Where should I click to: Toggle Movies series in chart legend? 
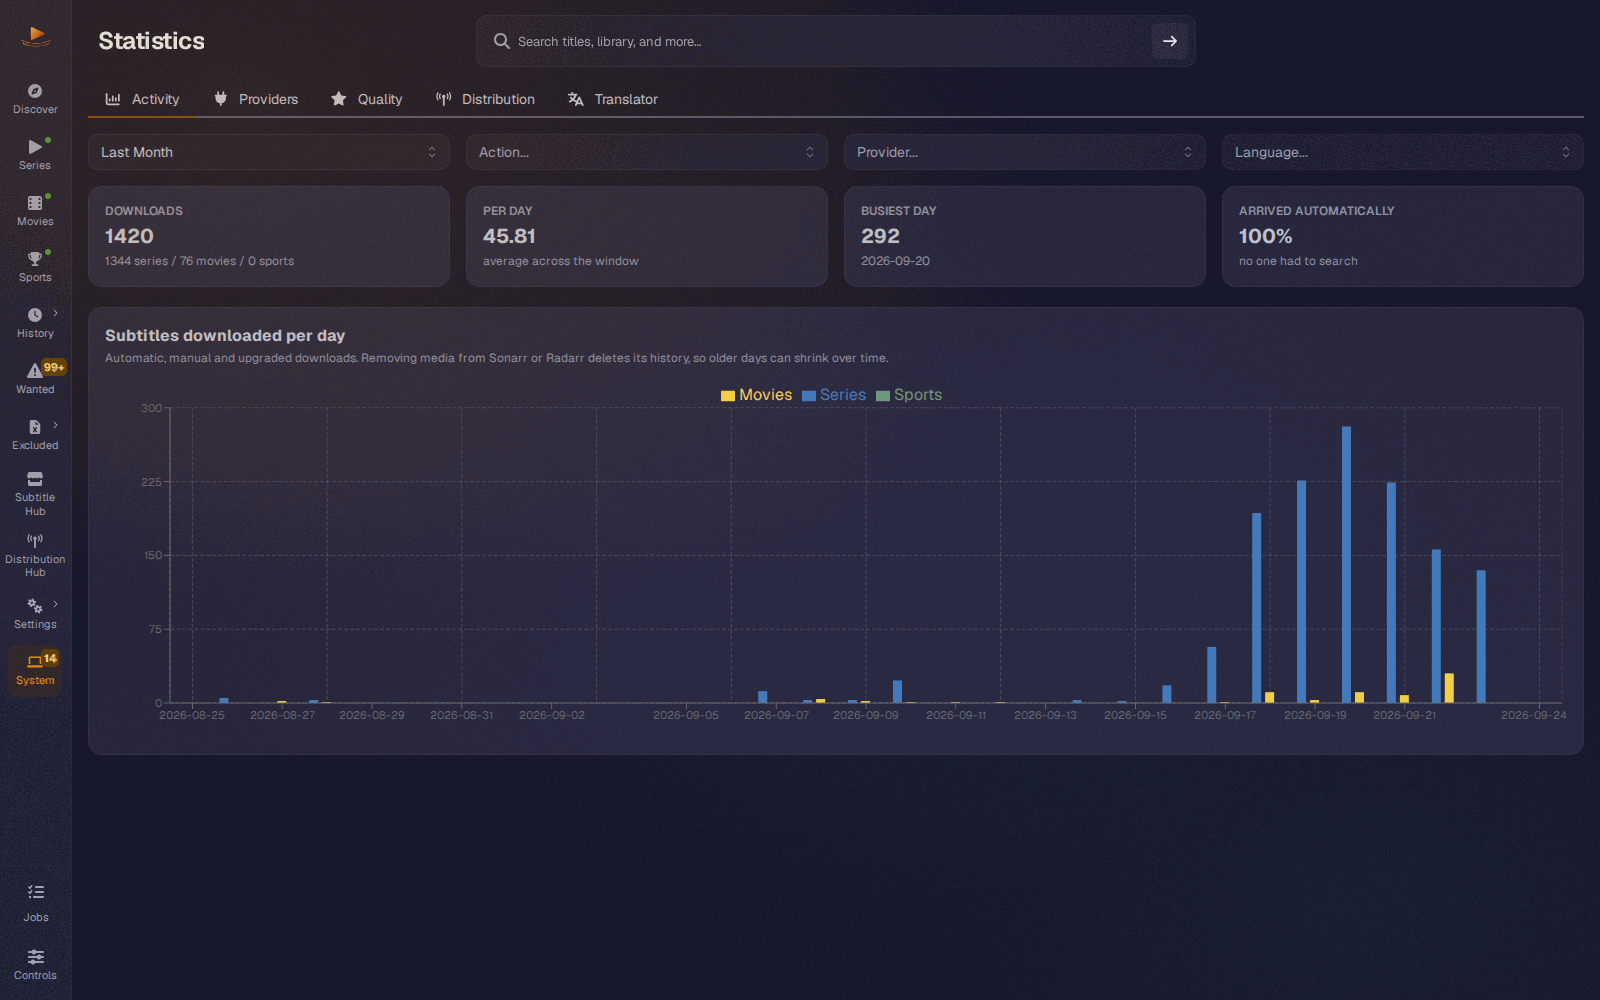click(x=756, y=395)
